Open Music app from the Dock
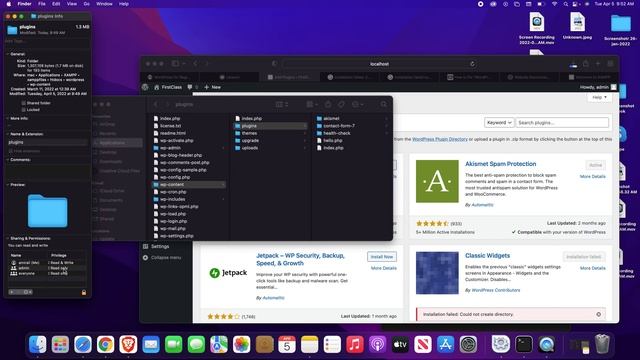640x360 pixels. pos(355,344)
